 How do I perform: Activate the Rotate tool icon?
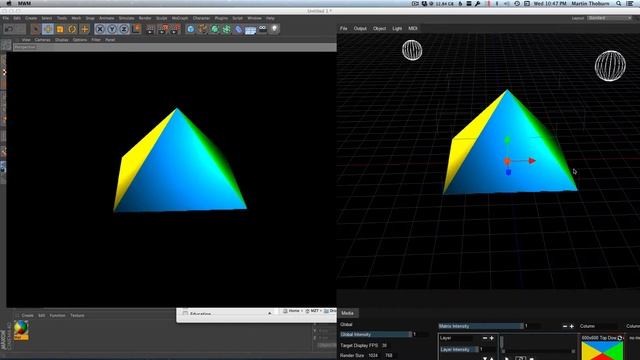[x=72, y=29]
